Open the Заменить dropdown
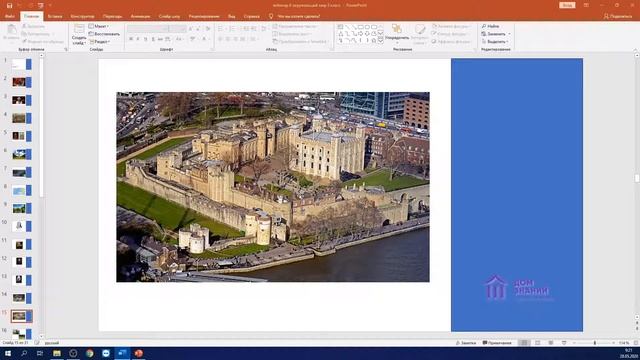Screen dimensions: 640x360 [496, 34]
